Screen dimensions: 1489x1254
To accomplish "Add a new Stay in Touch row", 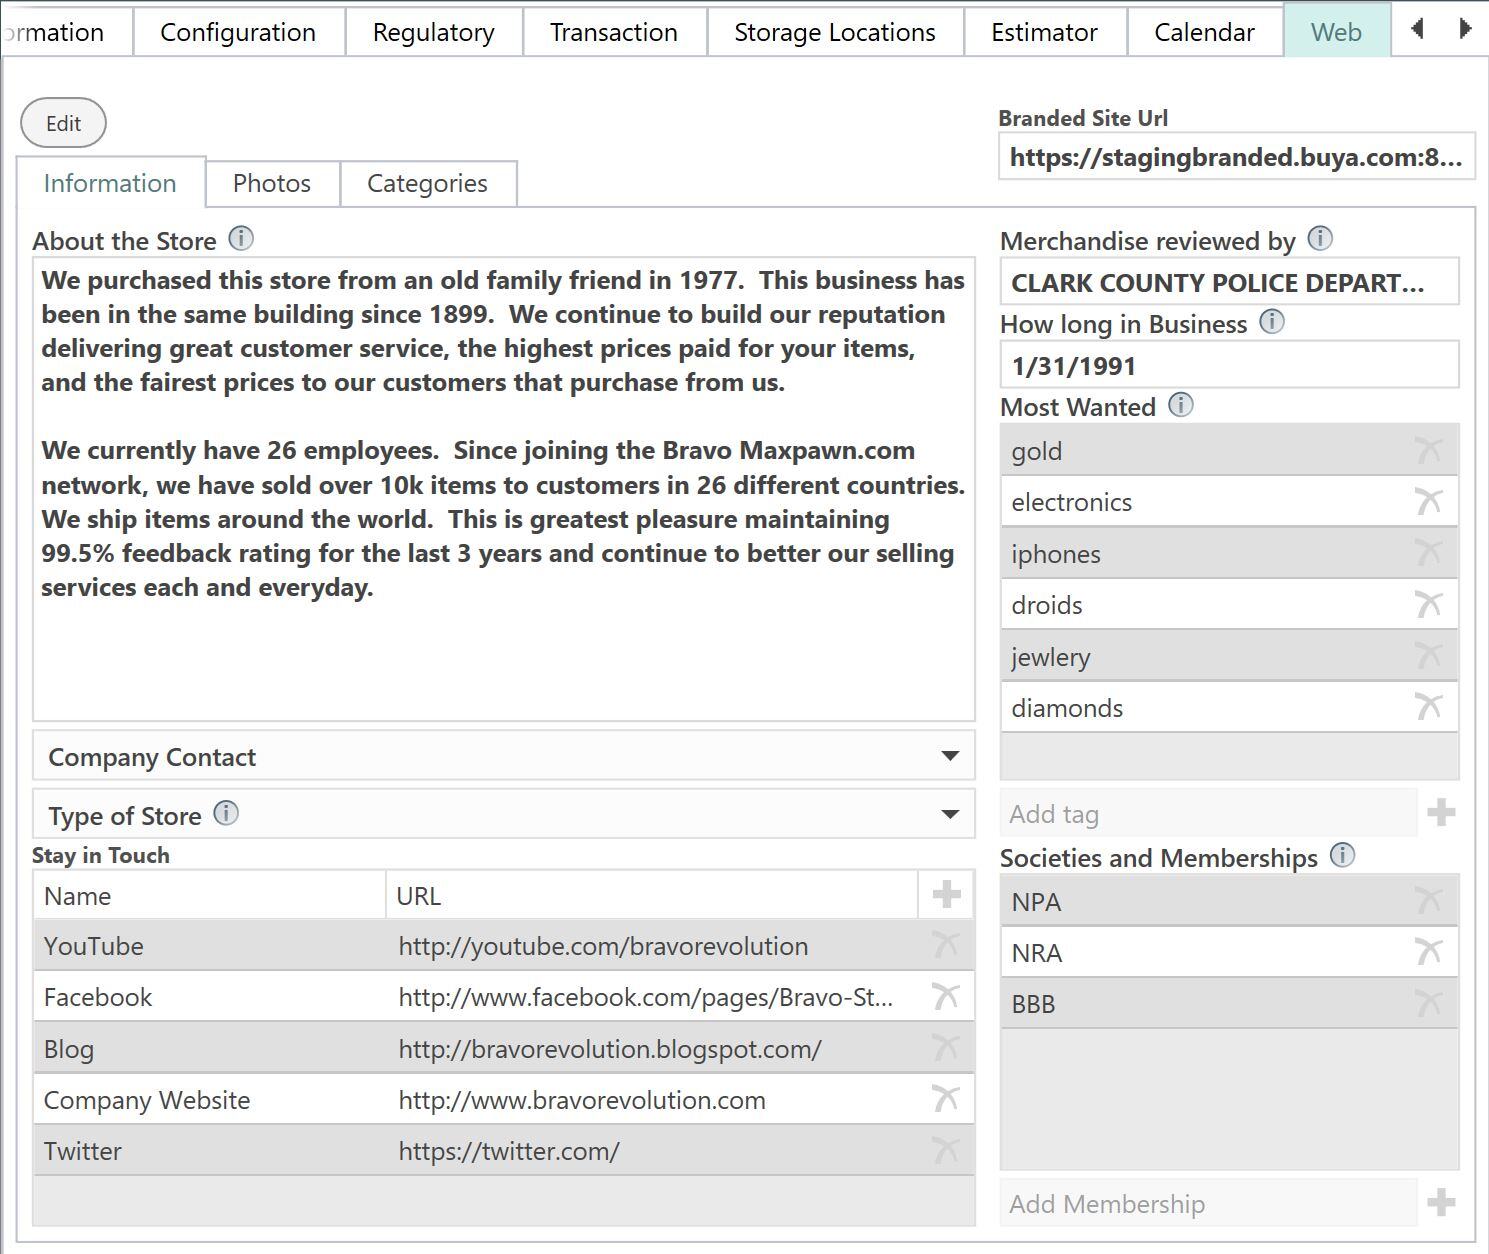I will tap(946, 895).
